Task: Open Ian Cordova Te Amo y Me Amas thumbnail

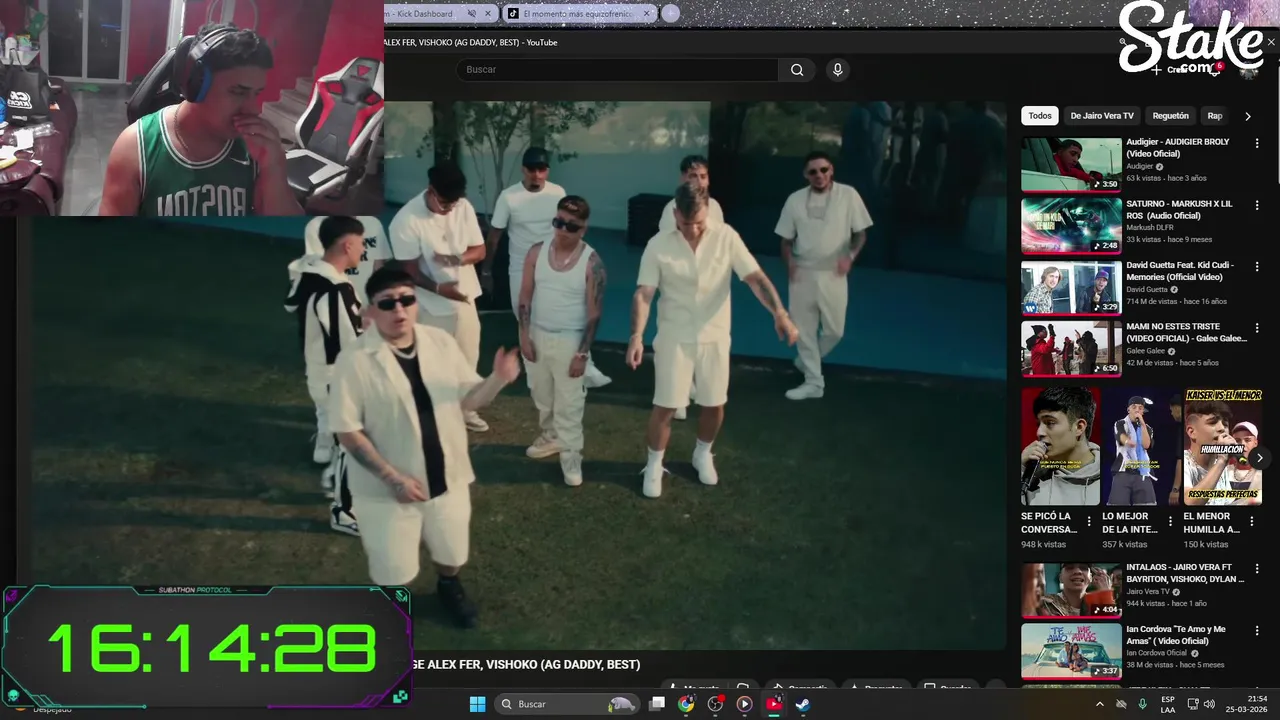Action: click(x=1071, y=651)
